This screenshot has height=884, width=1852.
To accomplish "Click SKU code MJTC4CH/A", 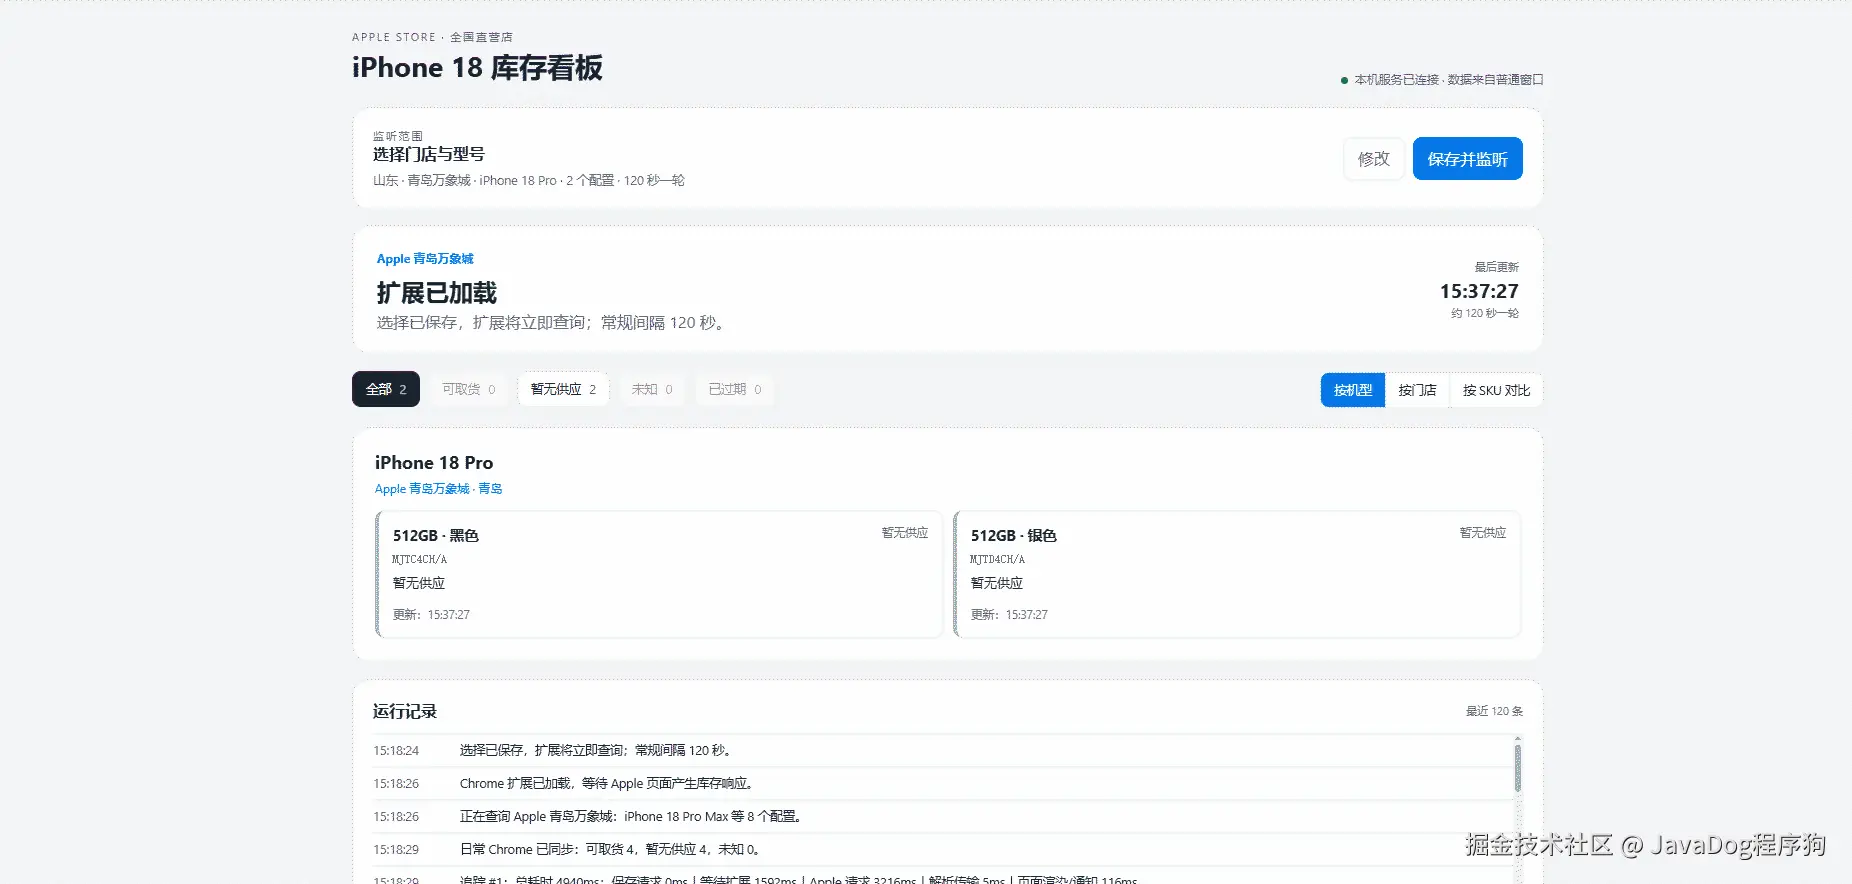I will [419, 560].
